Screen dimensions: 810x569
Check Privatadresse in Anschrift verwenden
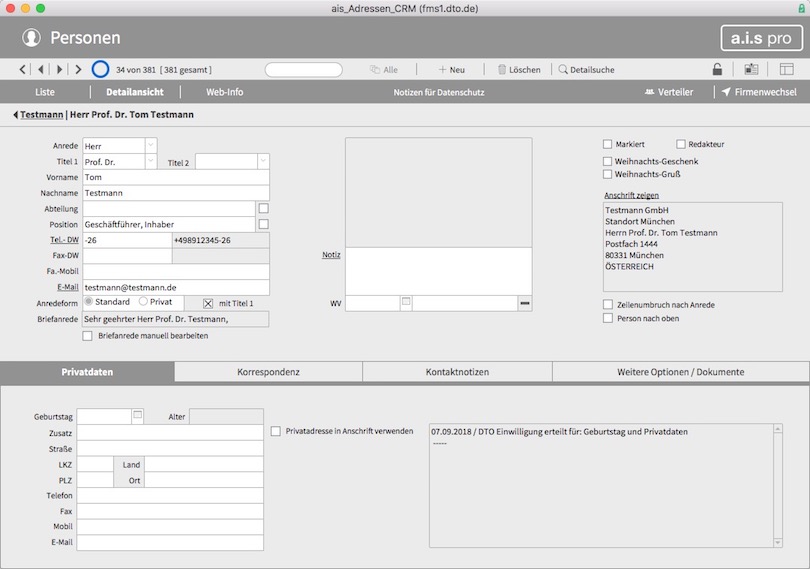(x=276, y=431)
